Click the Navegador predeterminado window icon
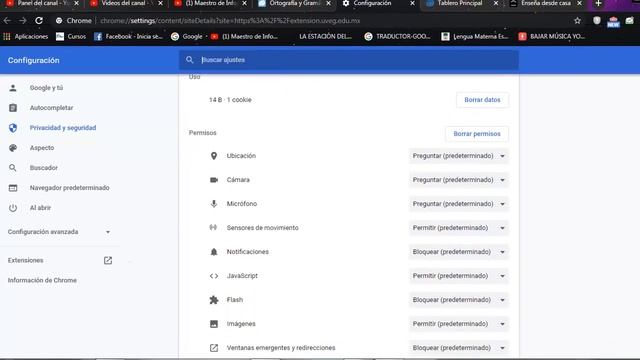Screen dimensions: 640x360 [x=13, y=188]
